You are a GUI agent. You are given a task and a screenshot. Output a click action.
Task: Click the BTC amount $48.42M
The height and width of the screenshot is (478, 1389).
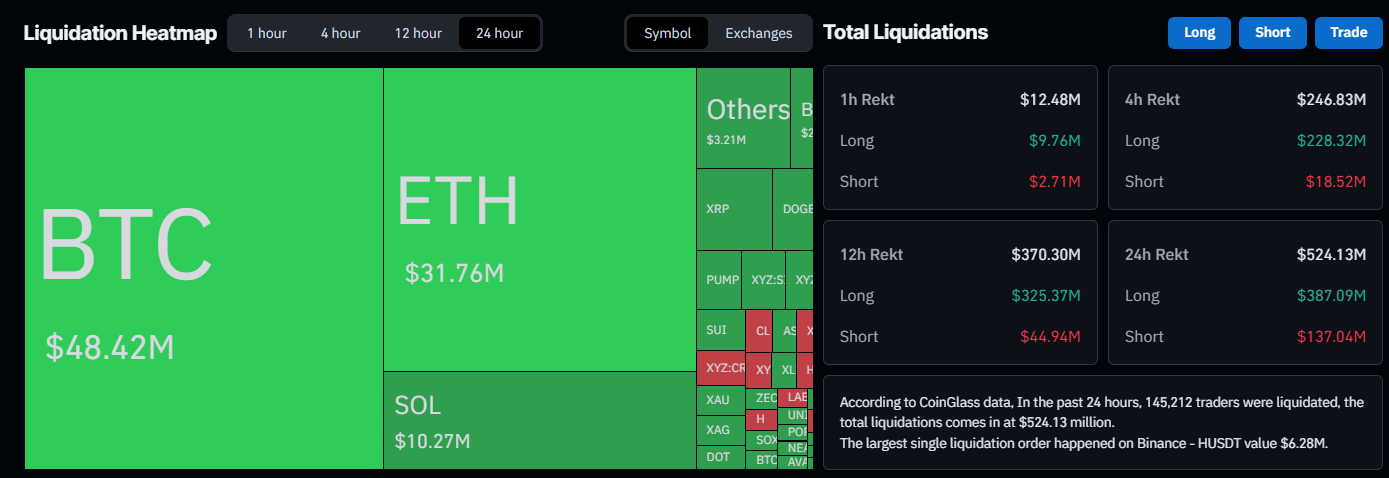pyautogui.click(x=110, y=348)
